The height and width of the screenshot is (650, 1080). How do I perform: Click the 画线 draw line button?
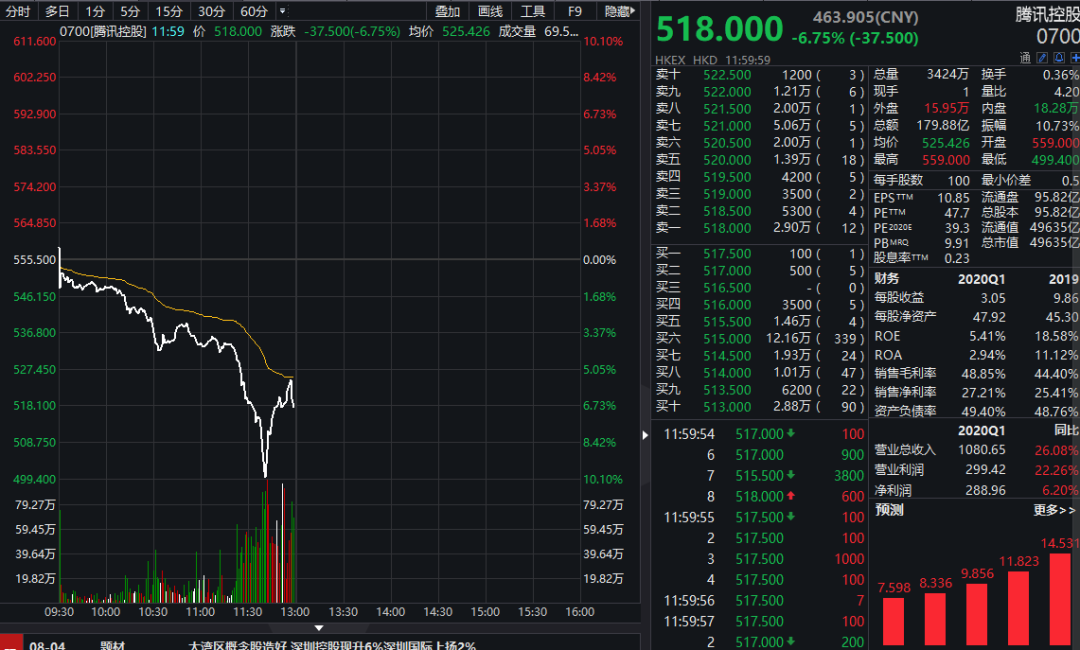pos(490,12)
